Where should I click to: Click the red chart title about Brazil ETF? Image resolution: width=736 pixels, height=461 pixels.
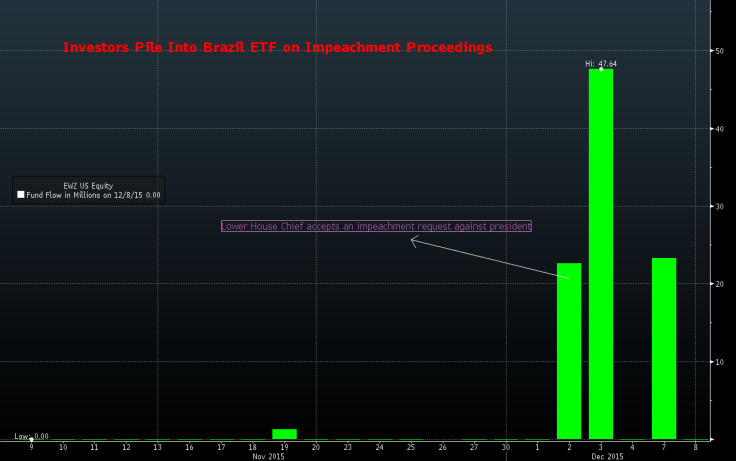tap(277, 47)
